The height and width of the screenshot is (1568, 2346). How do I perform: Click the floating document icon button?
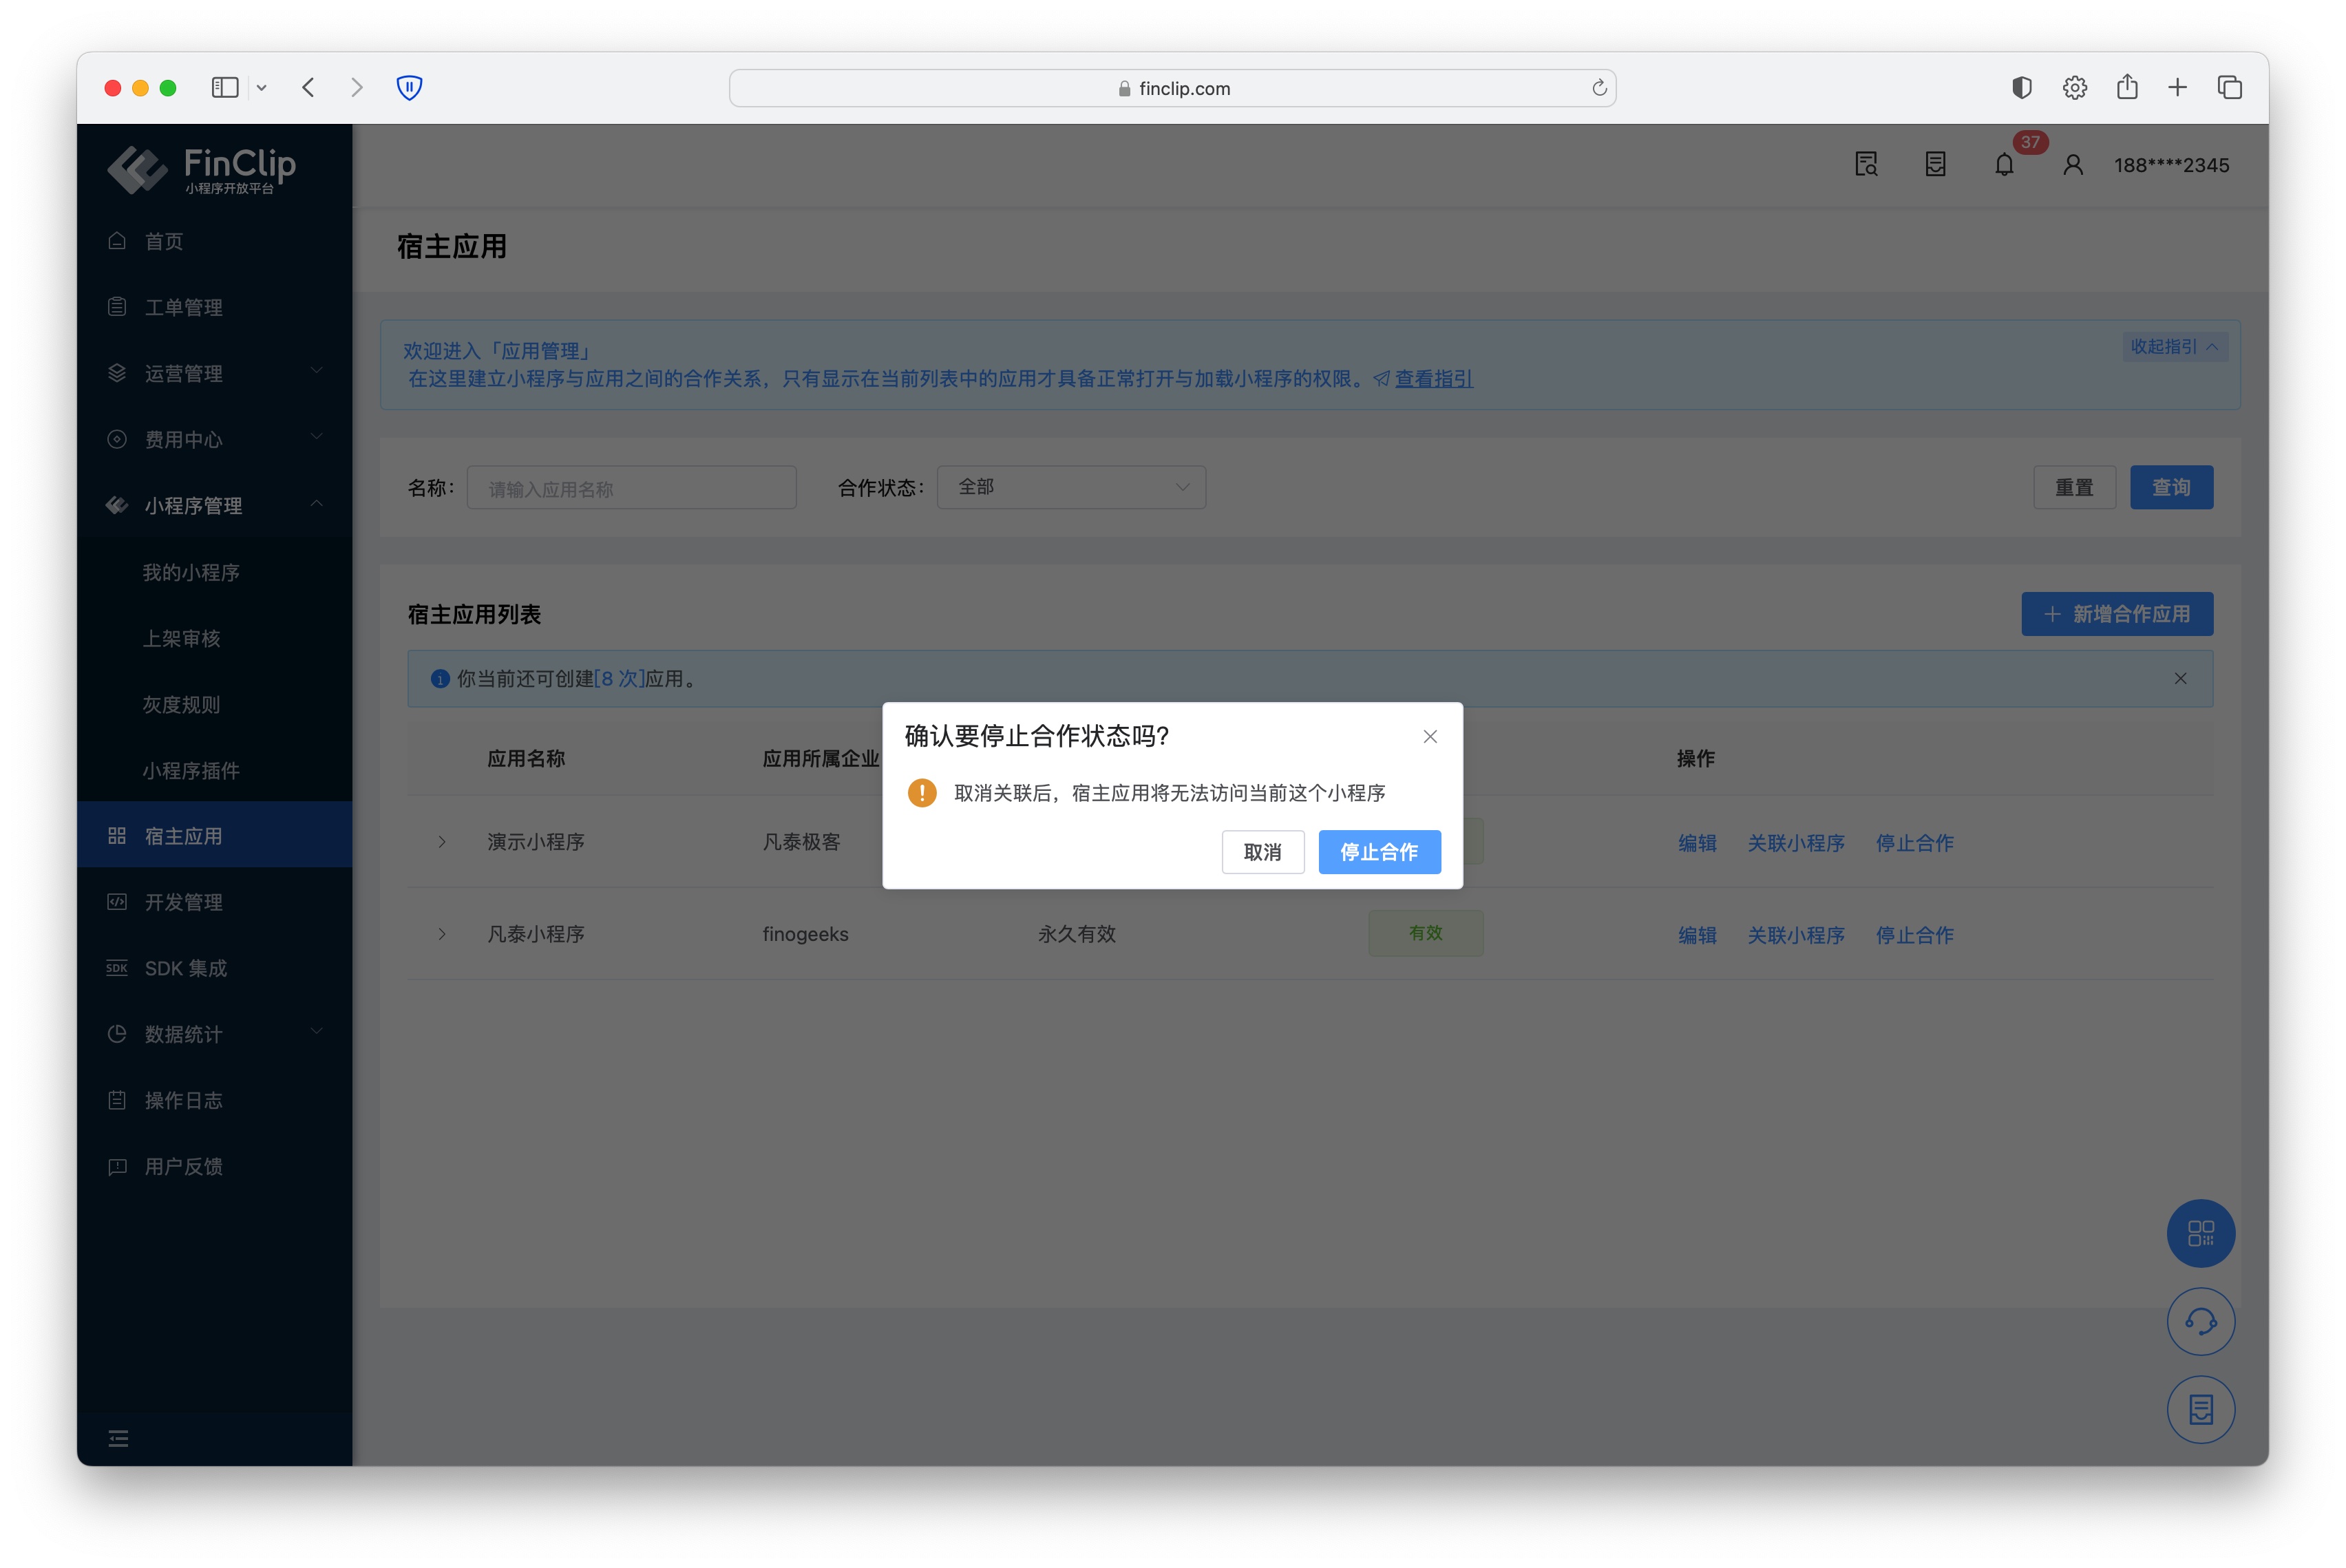(2200, 1409)
